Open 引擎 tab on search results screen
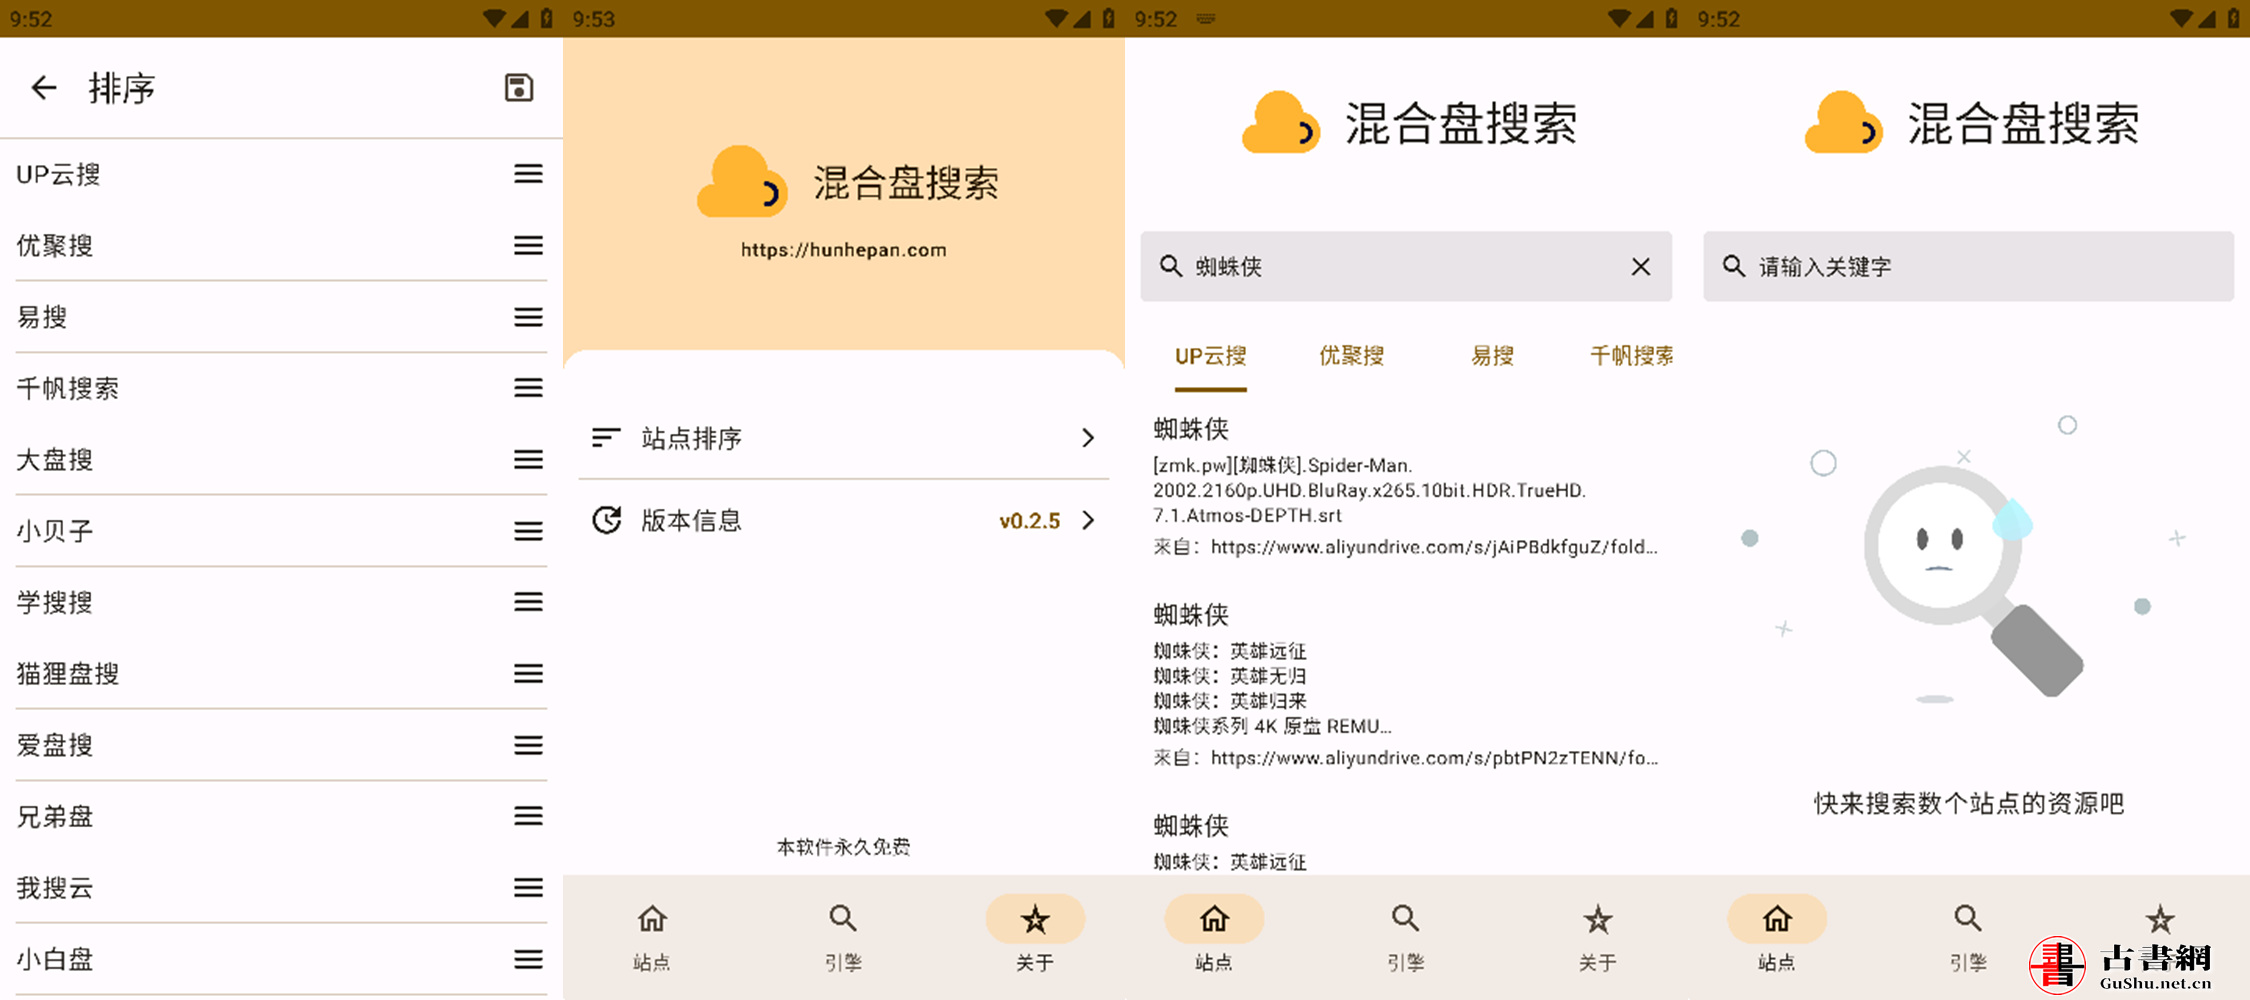This screenshot has height=1000, width=2250. (x=1405, y=938)
